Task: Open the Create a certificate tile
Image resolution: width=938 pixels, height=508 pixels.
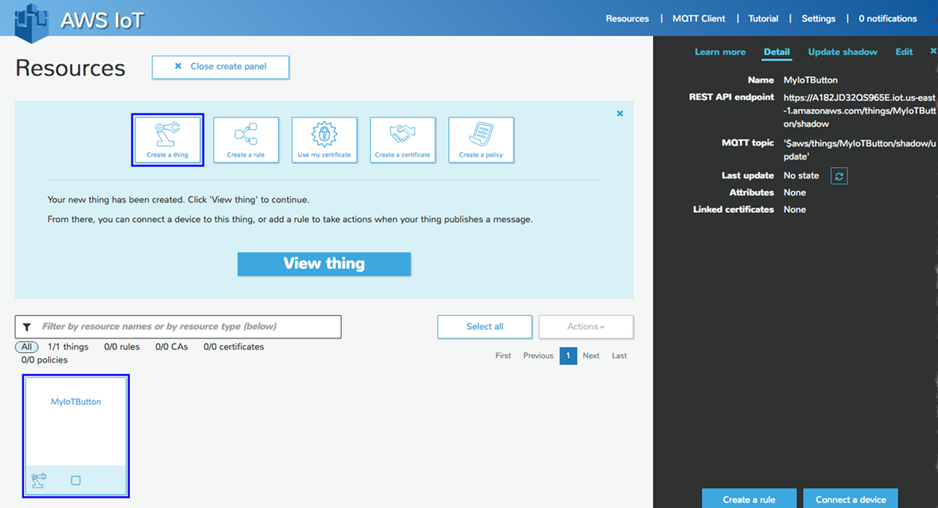Action: (x=403, y=140)
